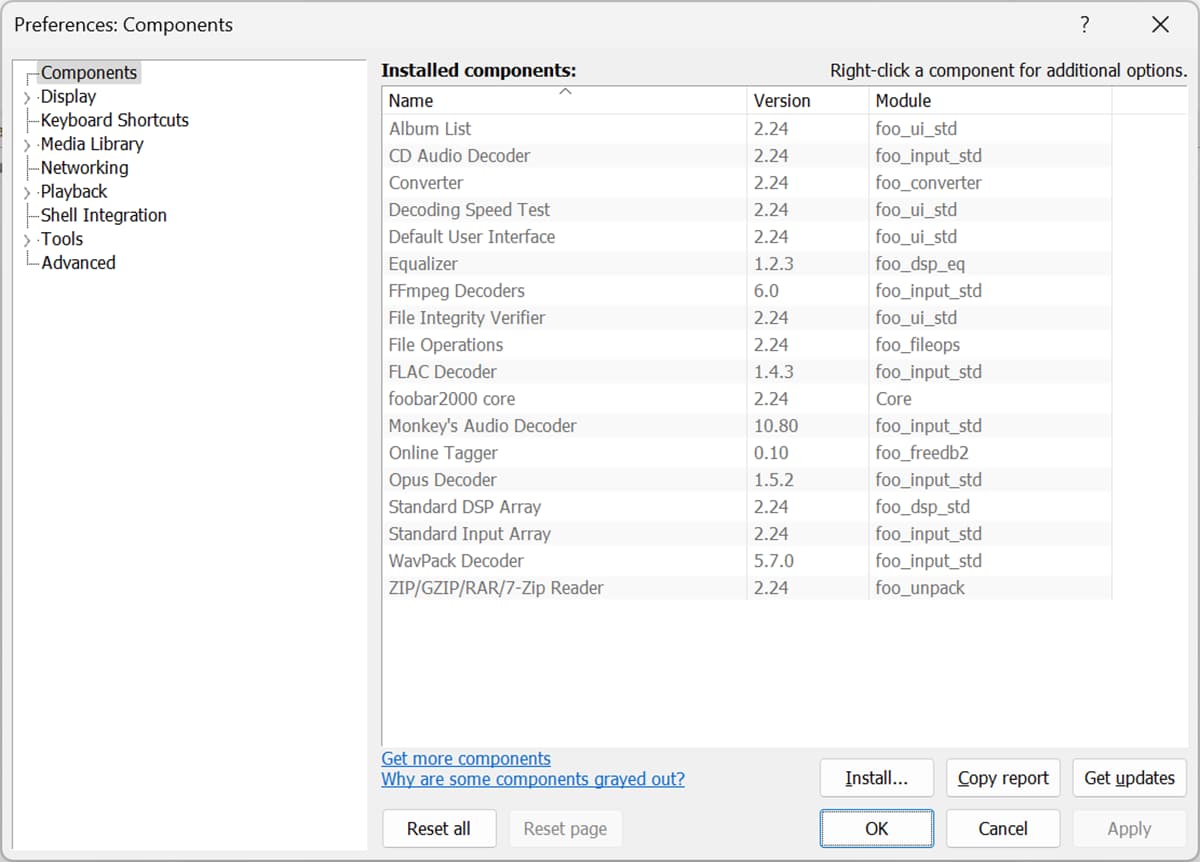The image size is (1200, 862).
Task: Open the Get more components link
Action: [466, 758]
